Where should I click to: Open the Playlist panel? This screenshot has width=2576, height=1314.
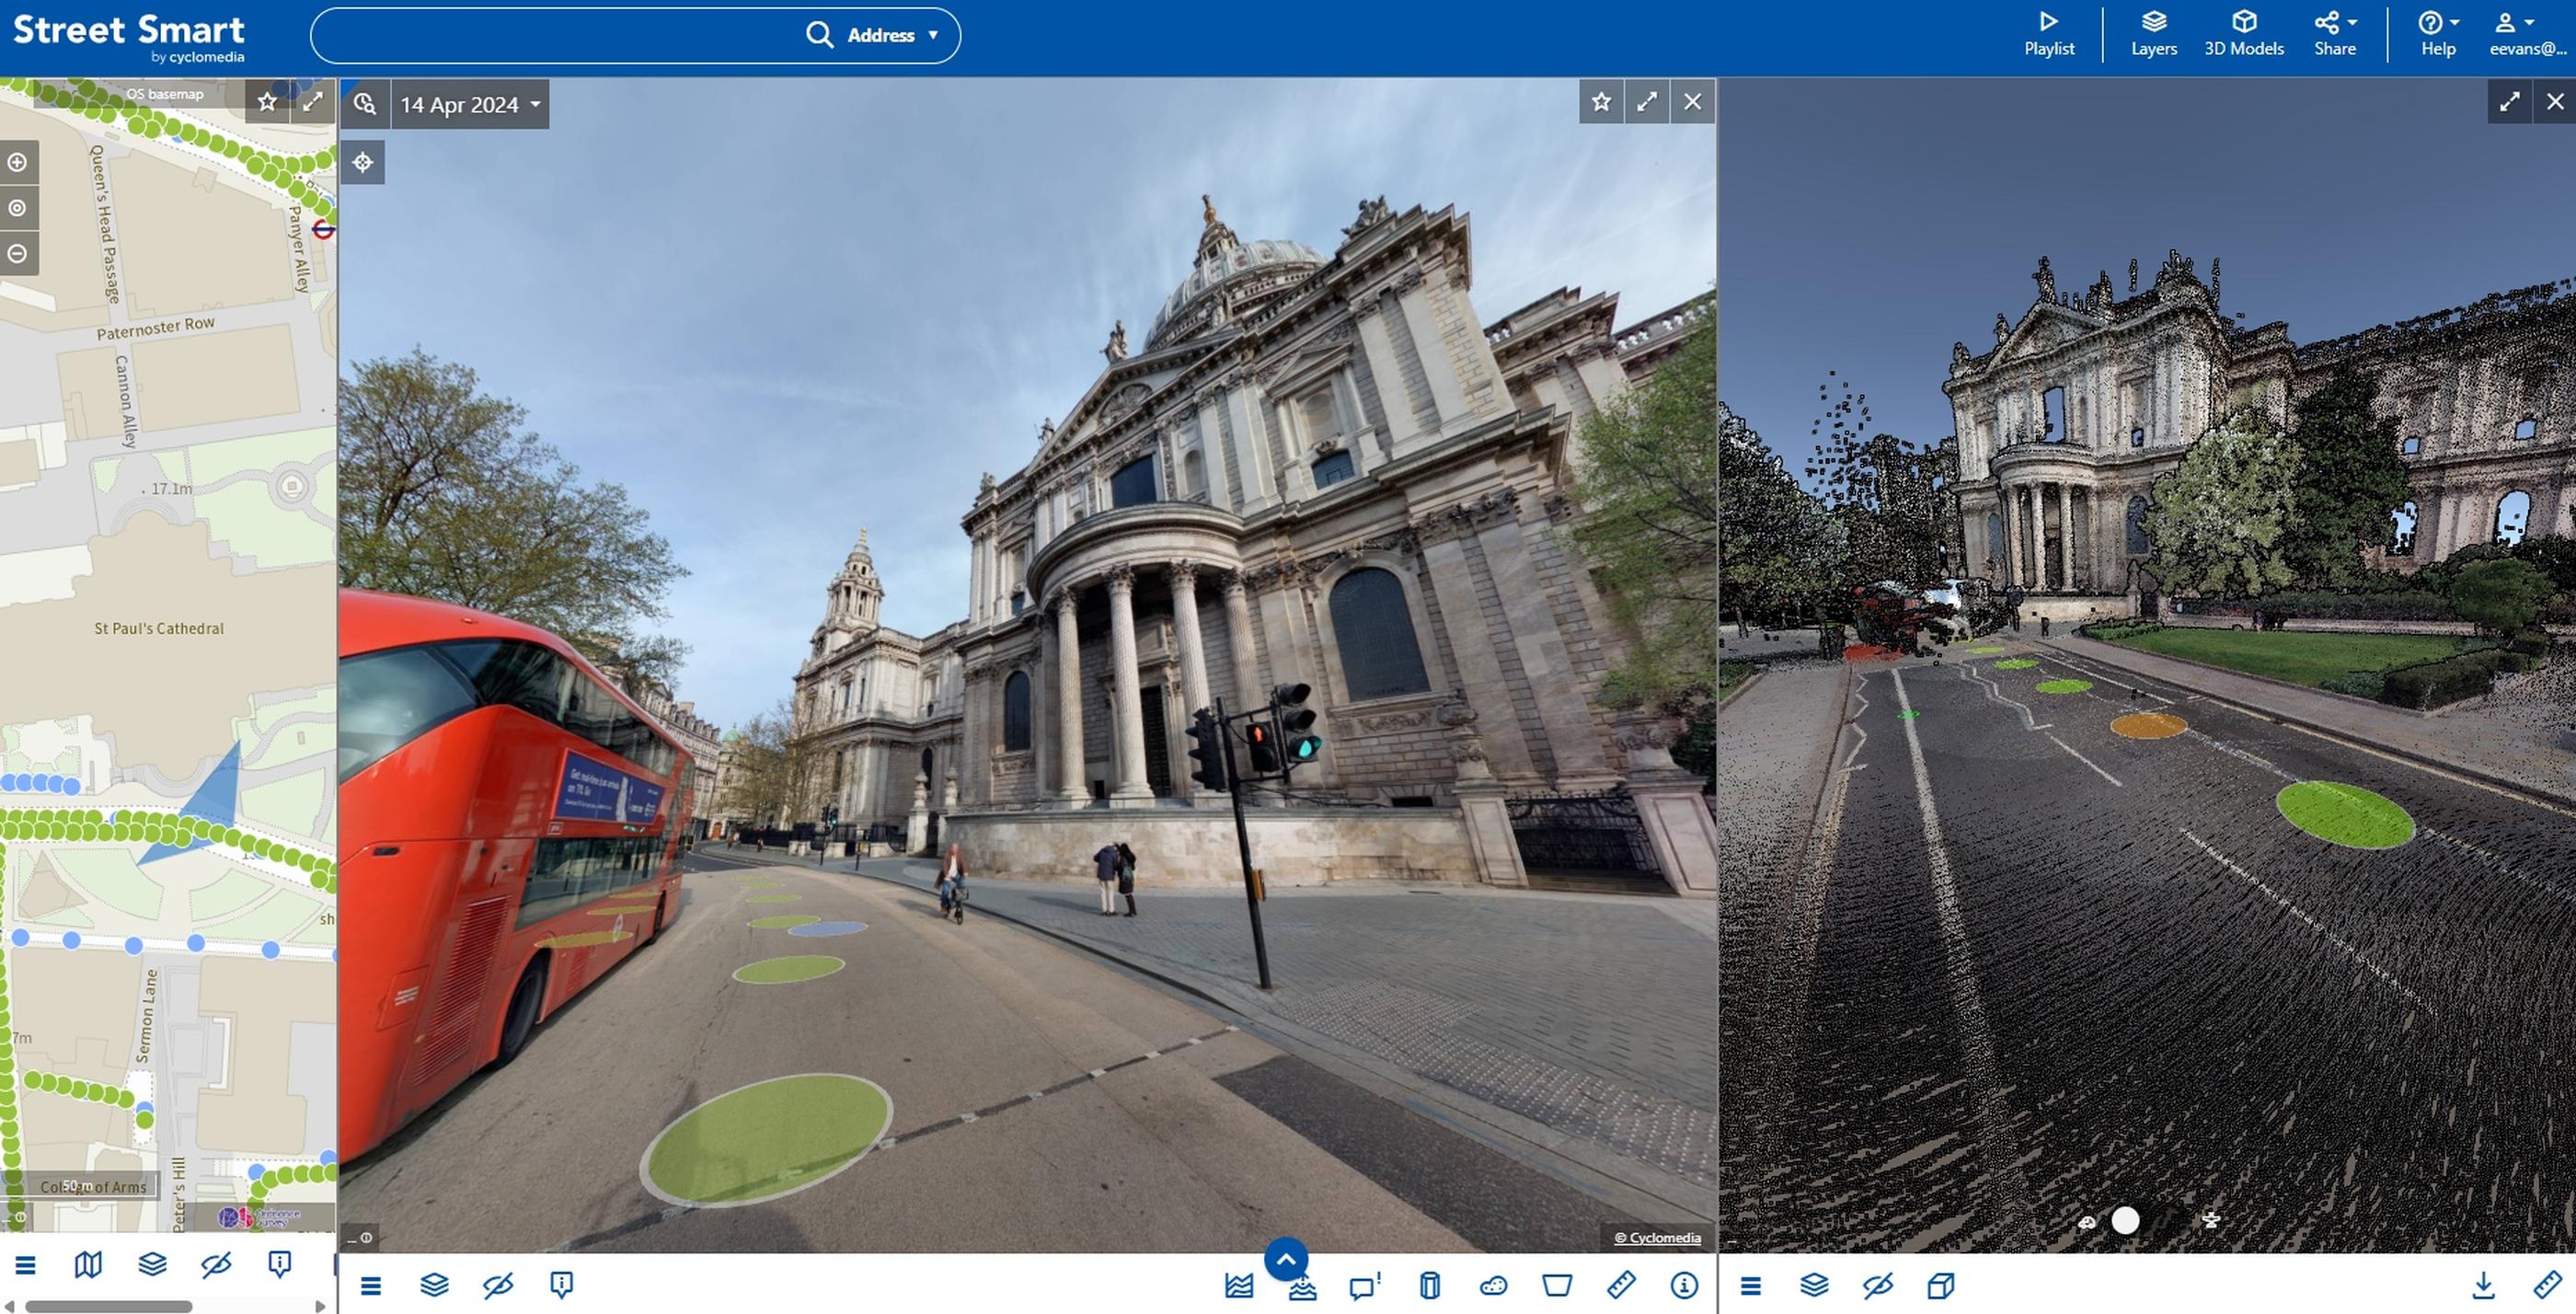pos(2048,34)
